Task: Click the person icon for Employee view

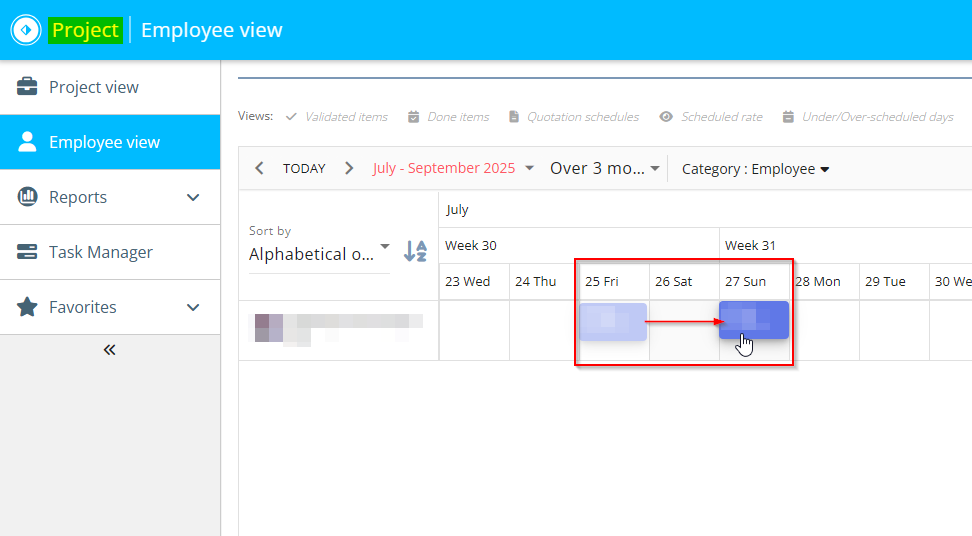Action: pos(27,142)
